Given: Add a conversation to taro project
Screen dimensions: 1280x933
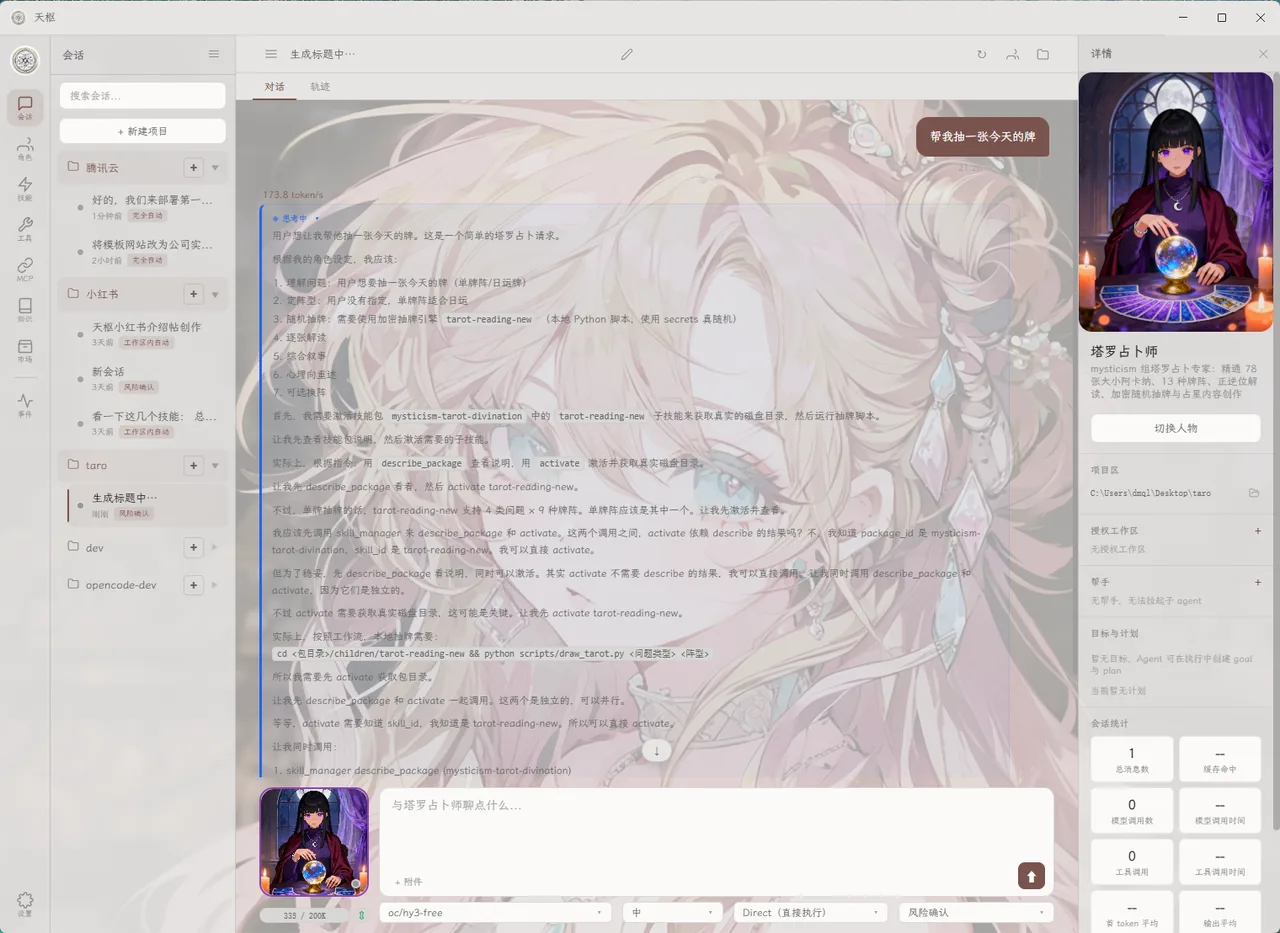Looking at the screenshot, I should click(194, 465).
